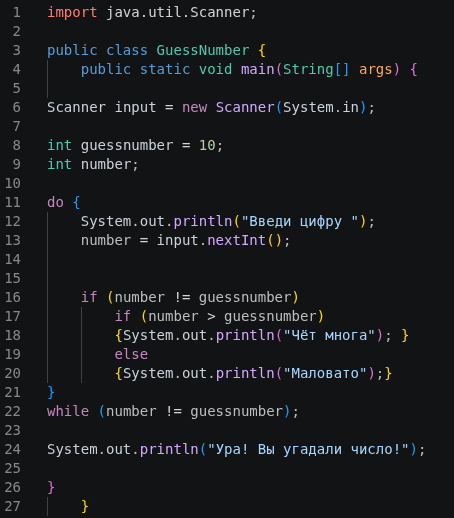Click the main method name
Image resolution: width=454 pixels, height=518 pixels.
coord(258,70)
